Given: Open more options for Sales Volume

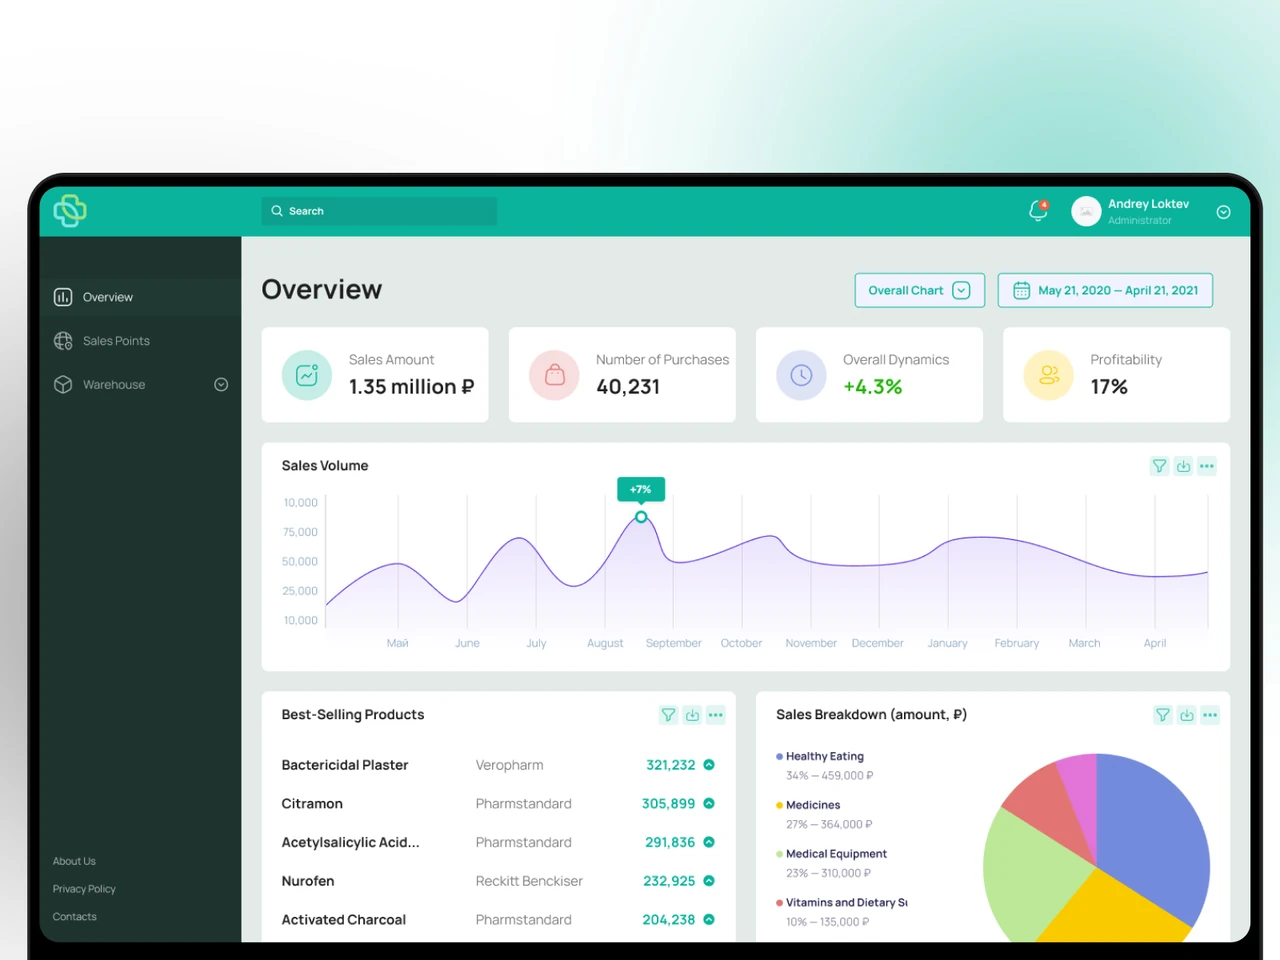Looking at the screenshot, I should tap(1207, 466).
